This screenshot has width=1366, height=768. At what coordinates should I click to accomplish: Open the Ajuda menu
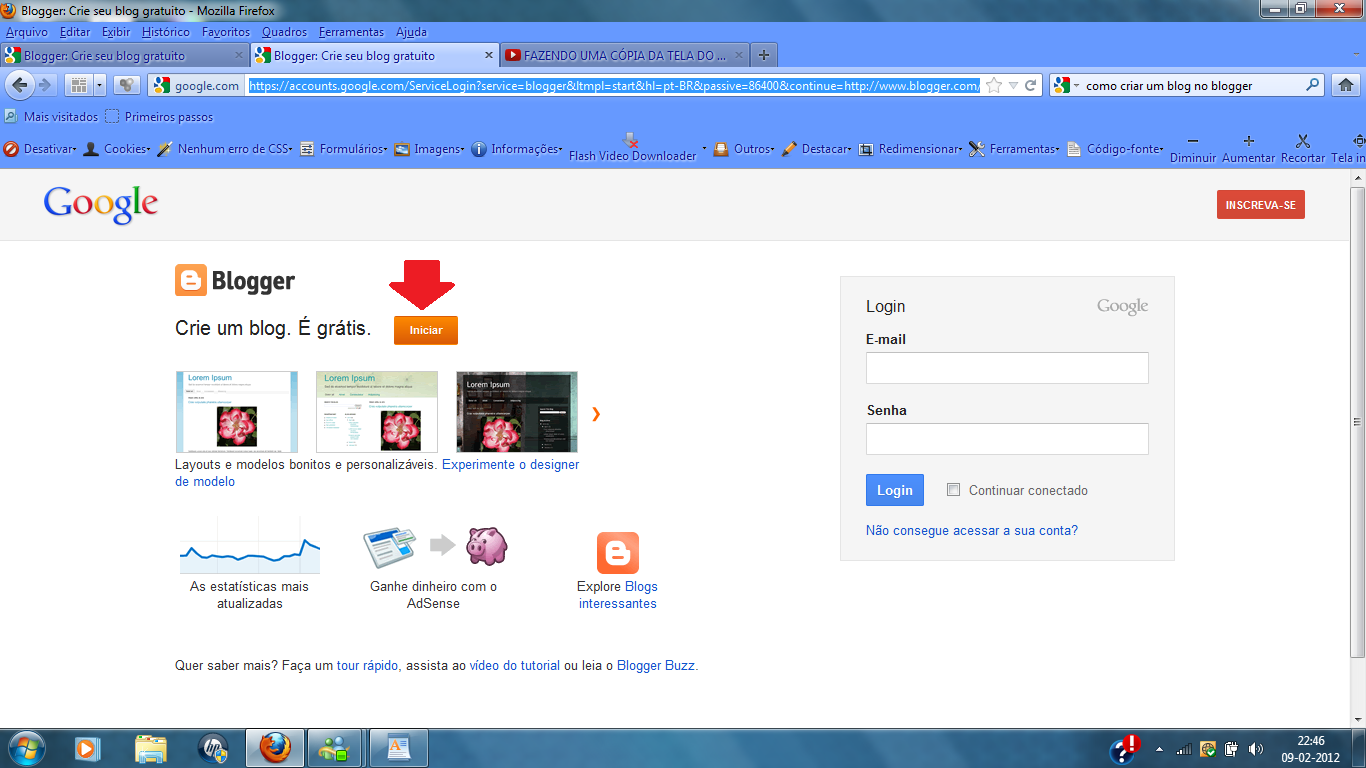tap(411, 32)
